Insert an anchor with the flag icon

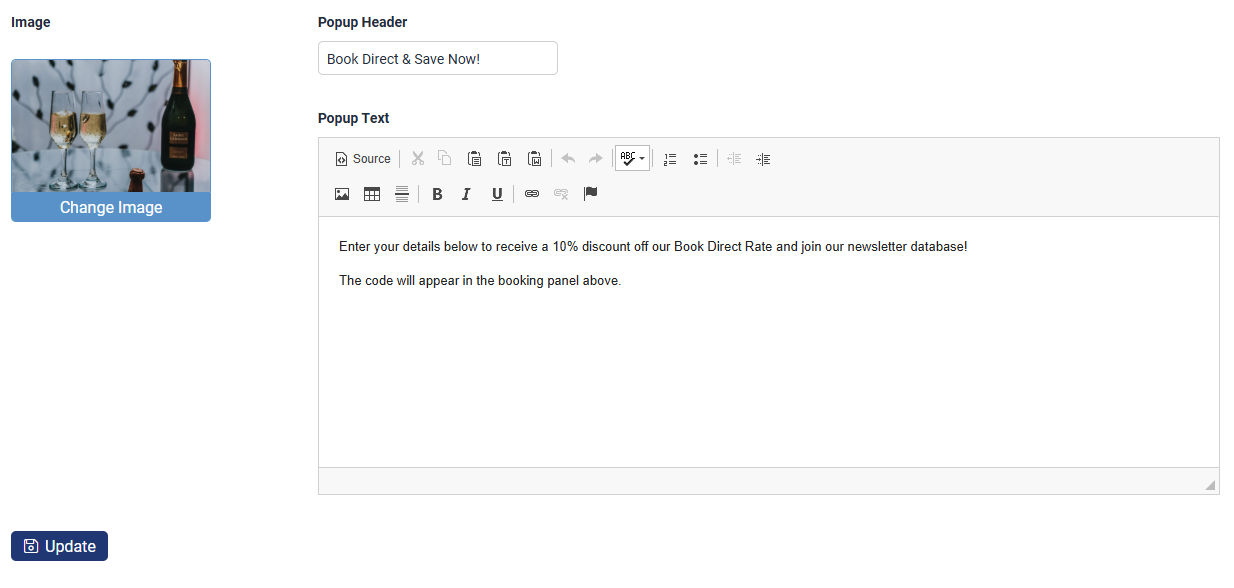(x=591, y=194)
